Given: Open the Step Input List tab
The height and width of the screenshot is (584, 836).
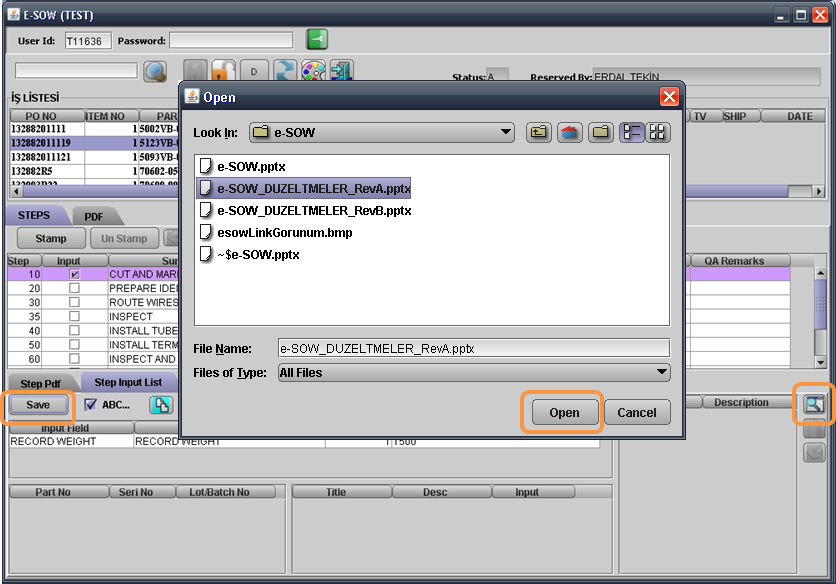Looking at the screenshot, I should 128,382.
